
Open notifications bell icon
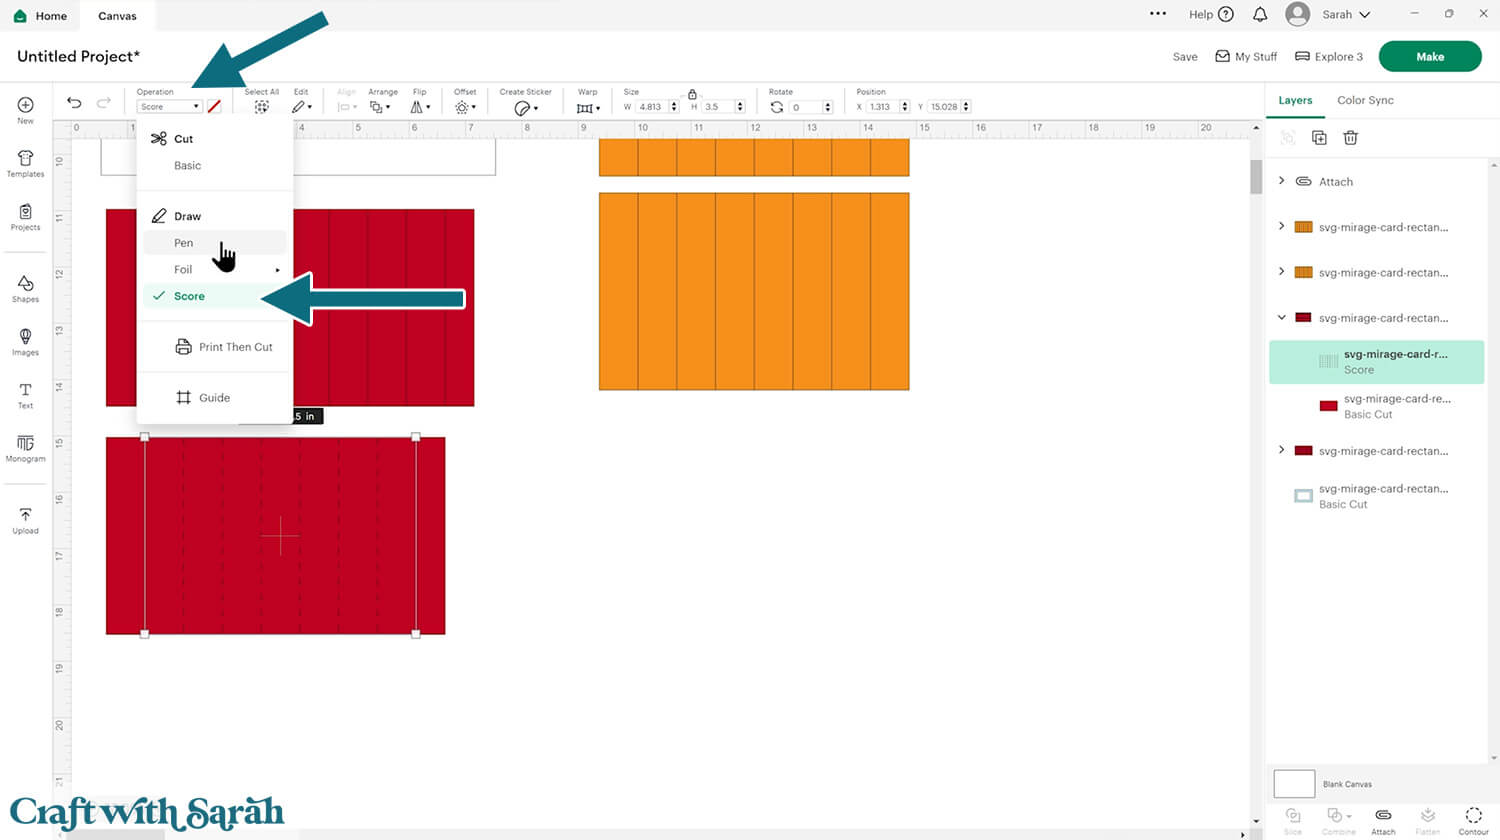[x=1260, y=15]
